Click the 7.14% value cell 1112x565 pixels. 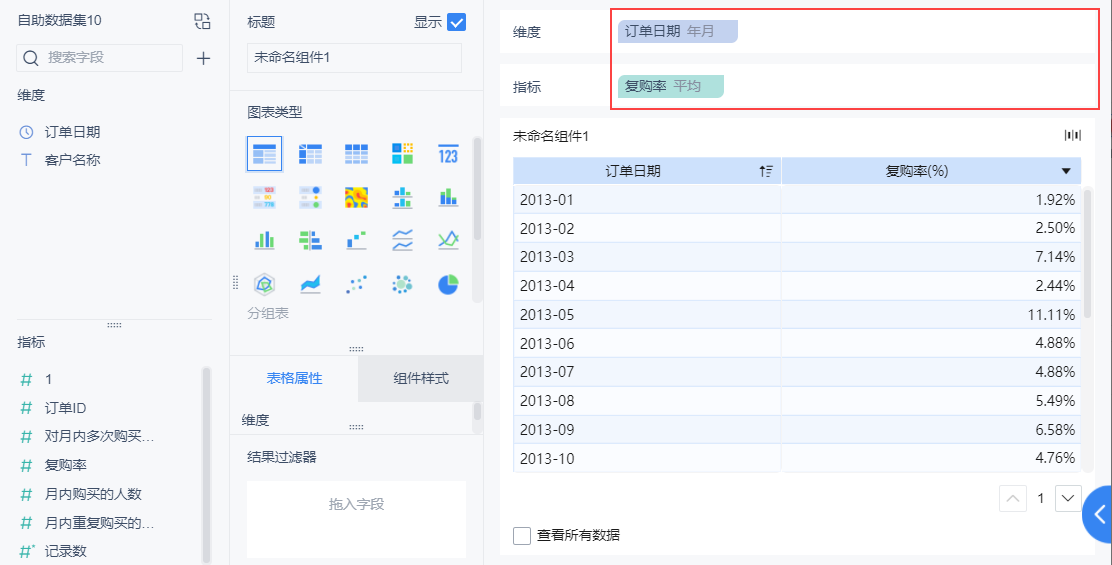pyautogui.click(x=931, y=257)
